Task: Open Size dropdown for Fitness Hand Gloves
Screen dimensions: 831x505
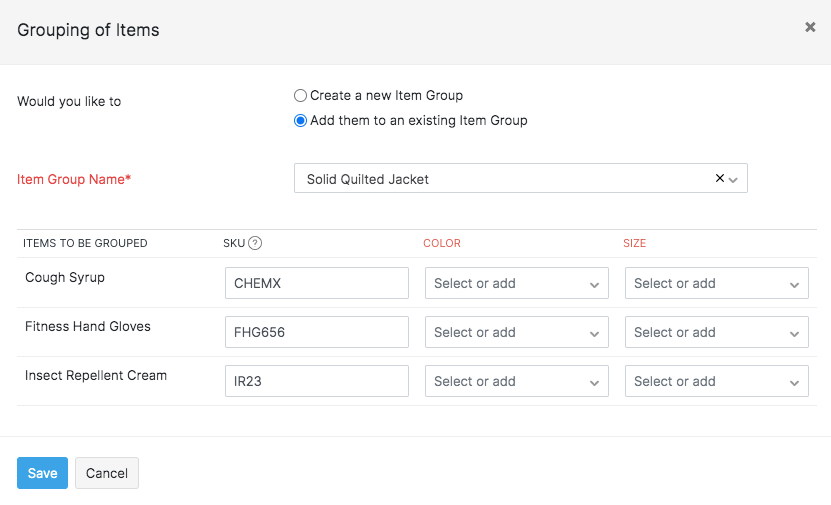Action: tap(716, 332)
